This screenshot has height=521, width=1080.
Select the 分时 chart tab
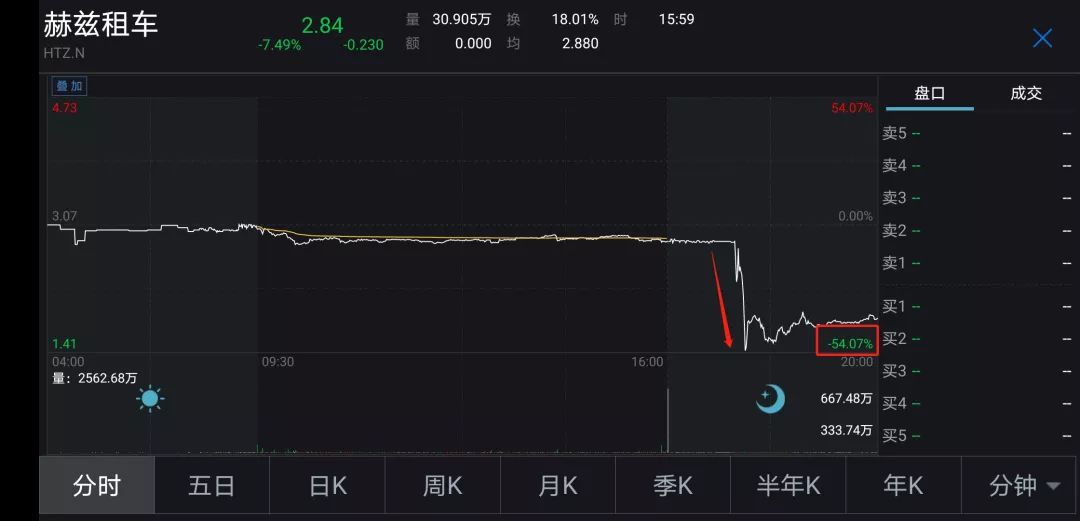click(97, 485)
